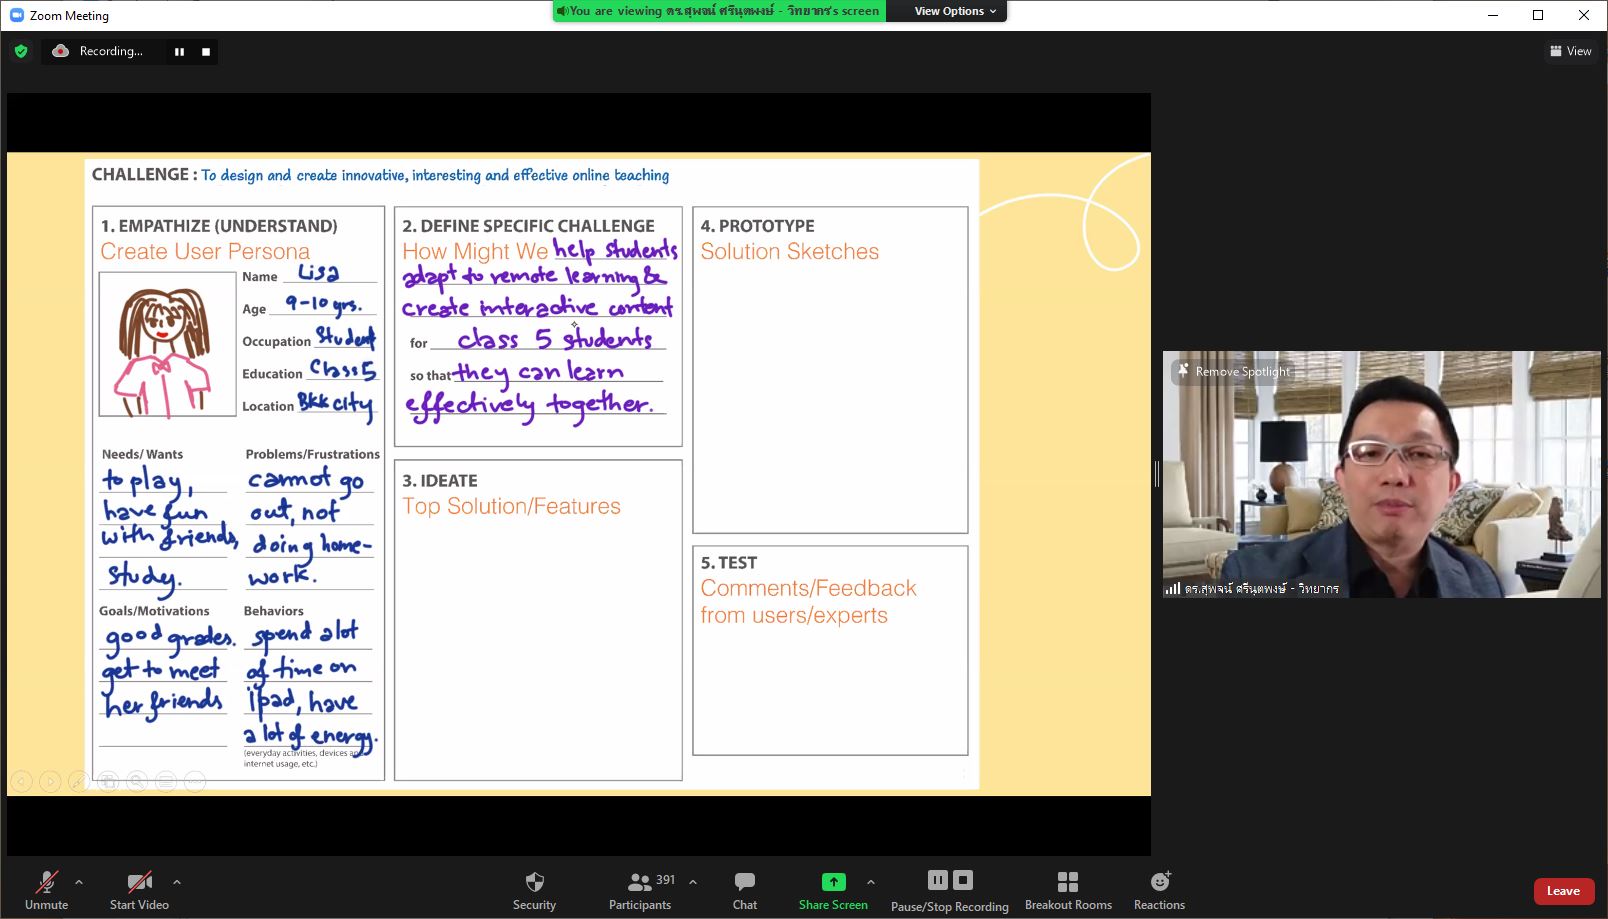Click the Lisa persona drawing on slide
The width and height of the screenshot is (1608, 919).
166,345
